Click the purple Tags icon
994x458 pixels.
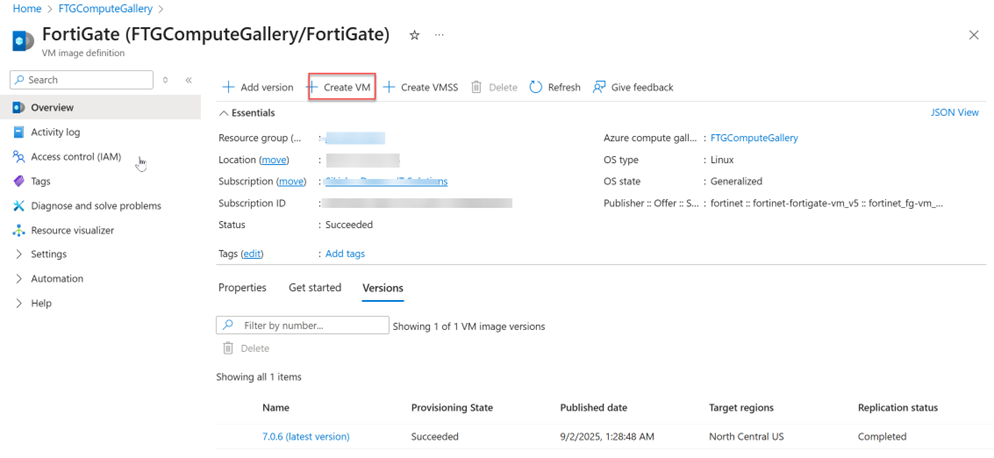coord(19,181)
